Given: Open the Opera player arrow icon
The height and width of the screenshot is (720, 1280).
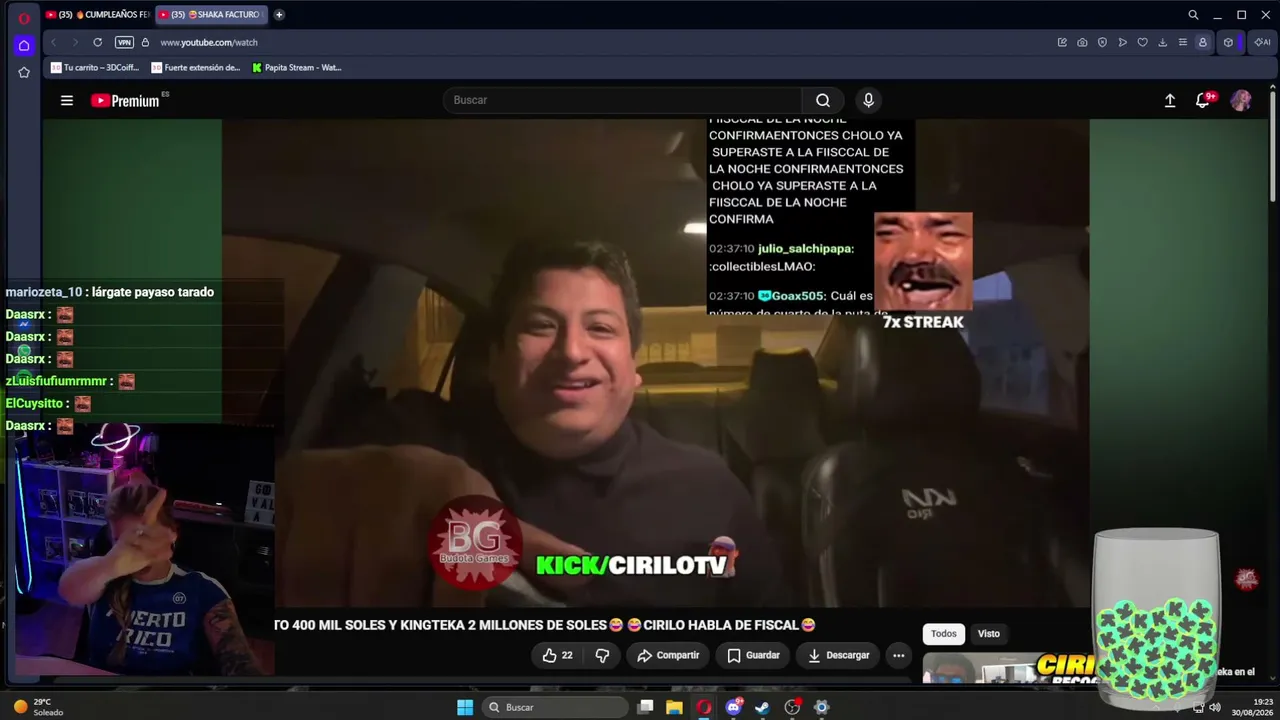Looking at the screenshot, I should [x=1122, y=42].
